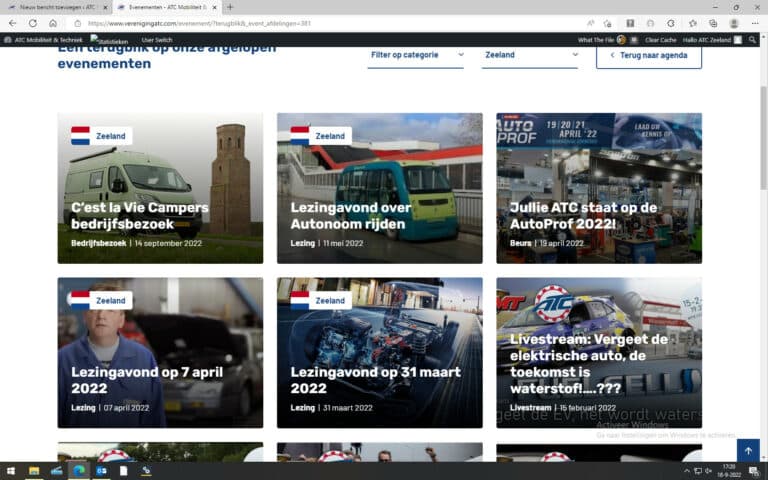The height and width of the screenshot is (480, 768).
Task: Click the Terug naar agenda button
Action: [649, 55]
